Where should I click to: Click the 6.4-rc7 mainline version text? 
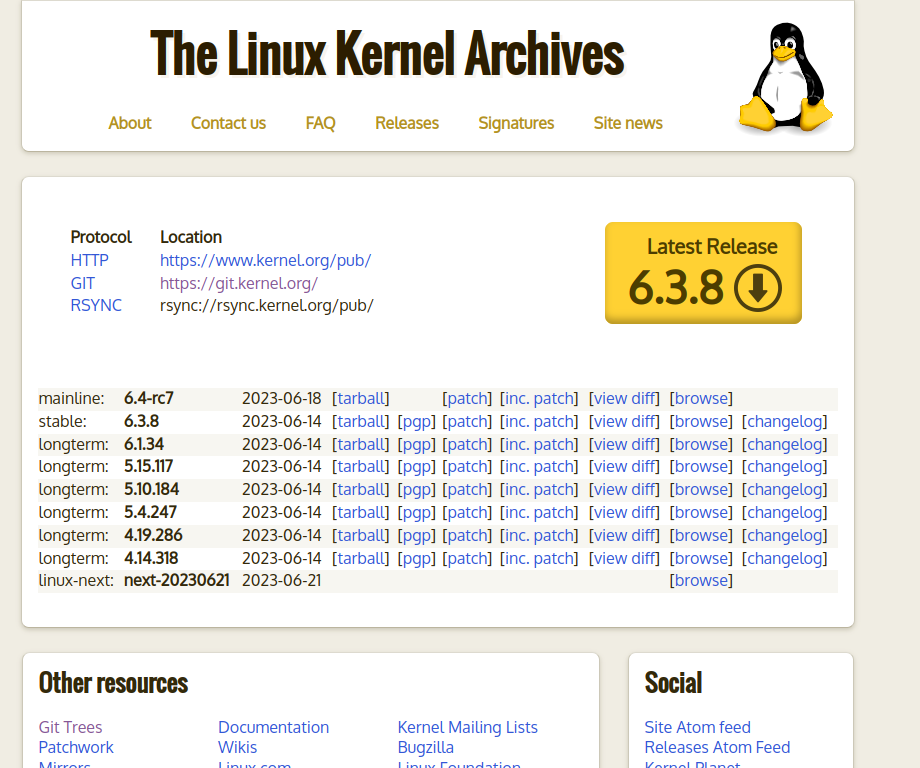149,398
